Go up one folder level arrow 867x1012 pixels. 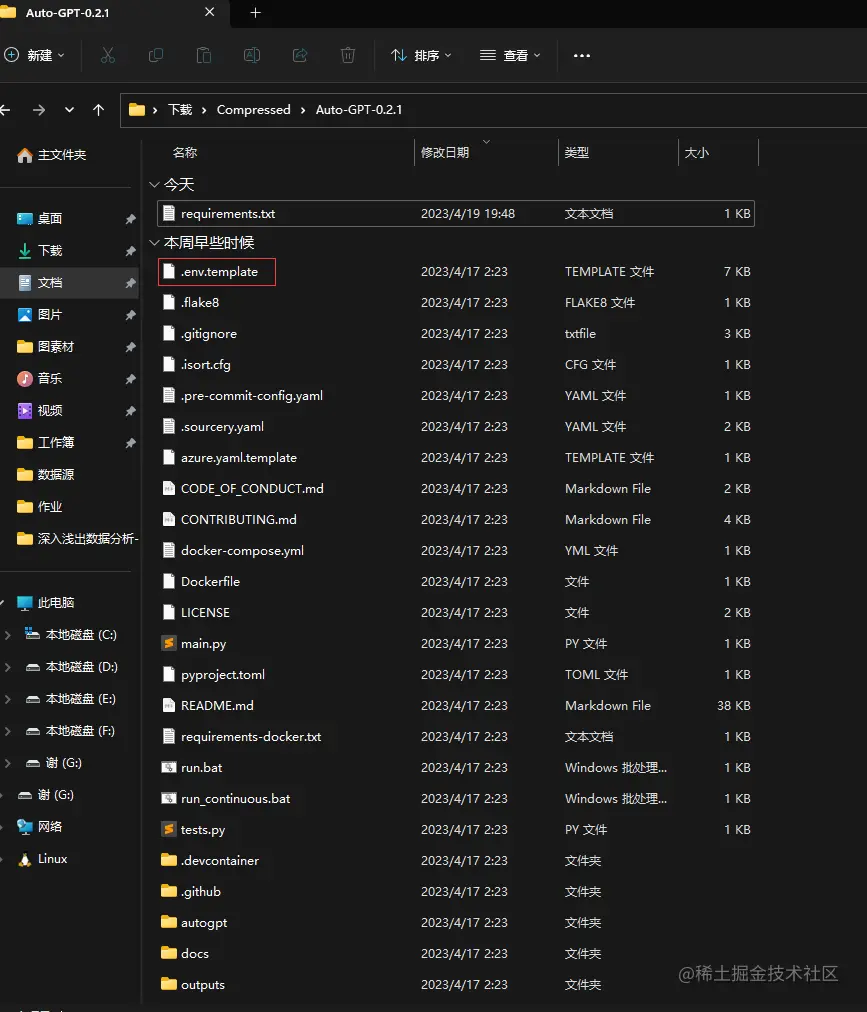point(98,110)
